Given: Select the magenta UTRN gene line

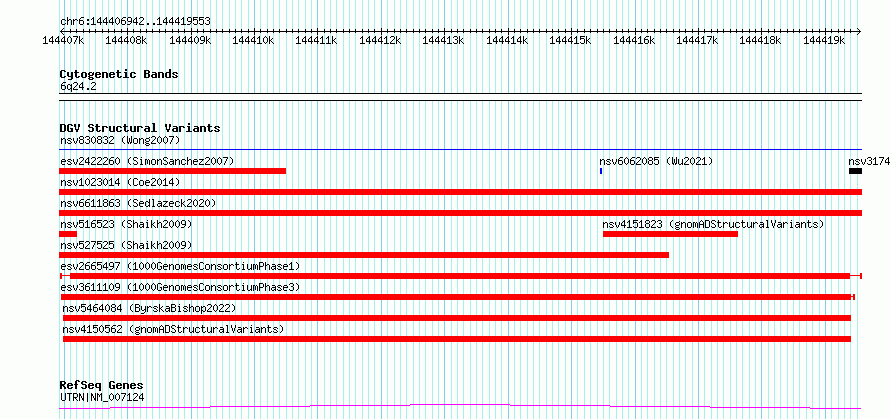Looking at the screenshot, I should [460, 407].
